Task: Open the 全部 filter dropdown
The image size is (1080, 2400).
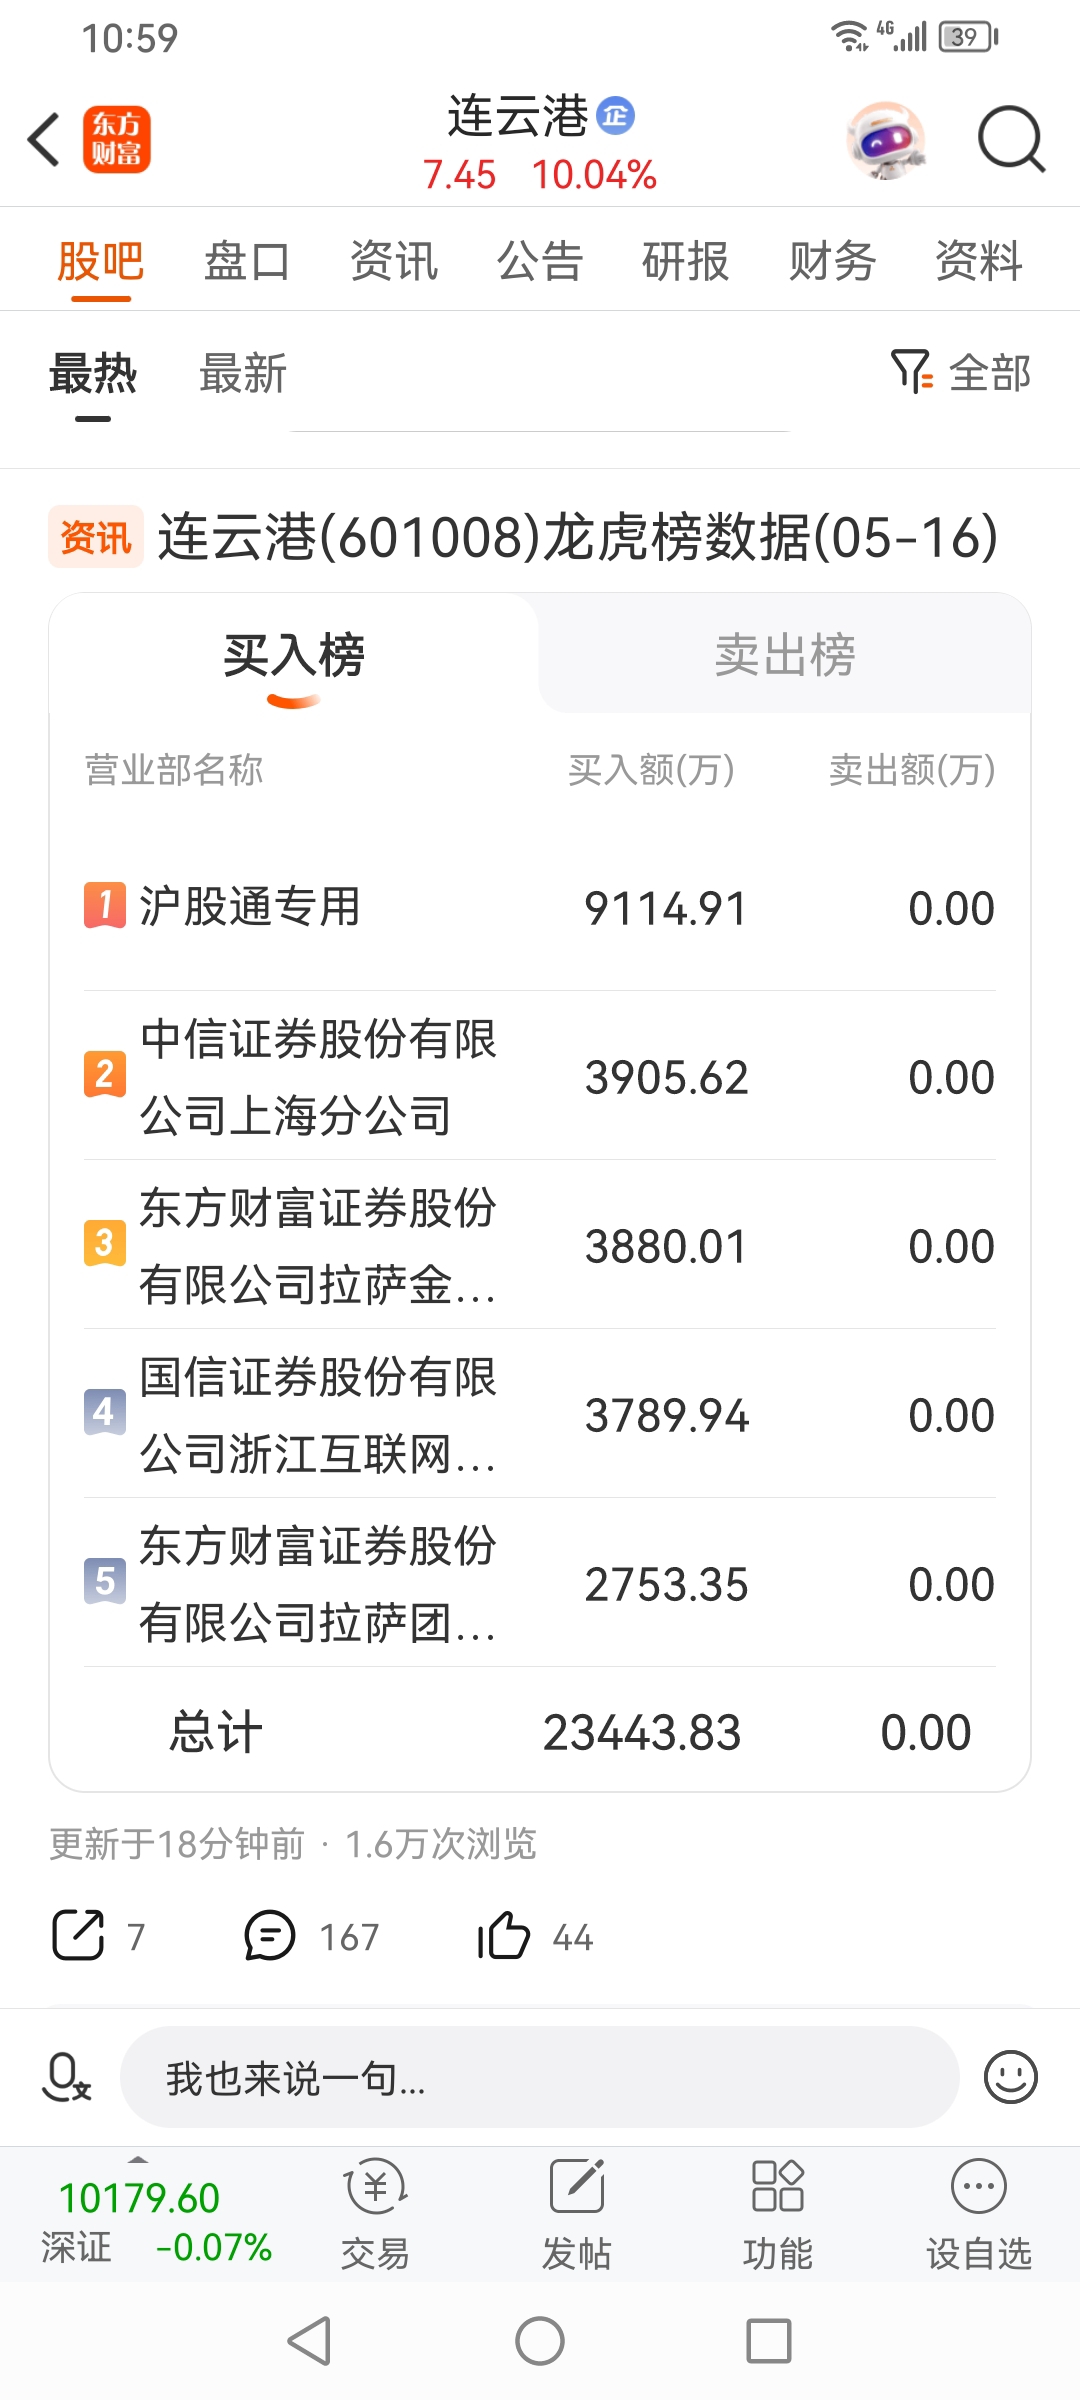Action: (961, 372)
